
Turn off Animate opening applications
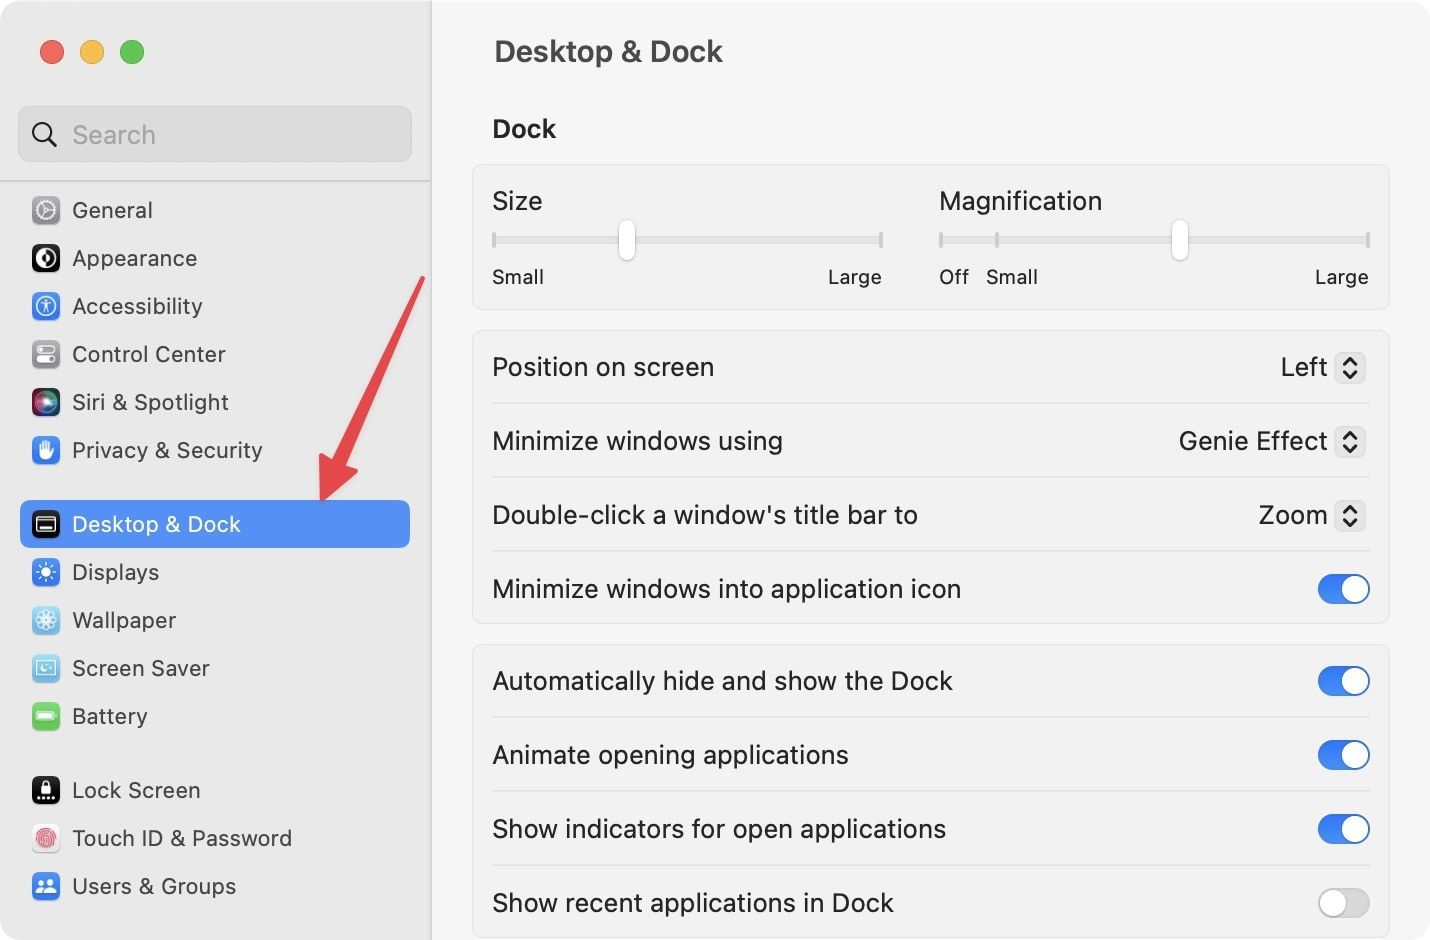(x=1343, y=755)
